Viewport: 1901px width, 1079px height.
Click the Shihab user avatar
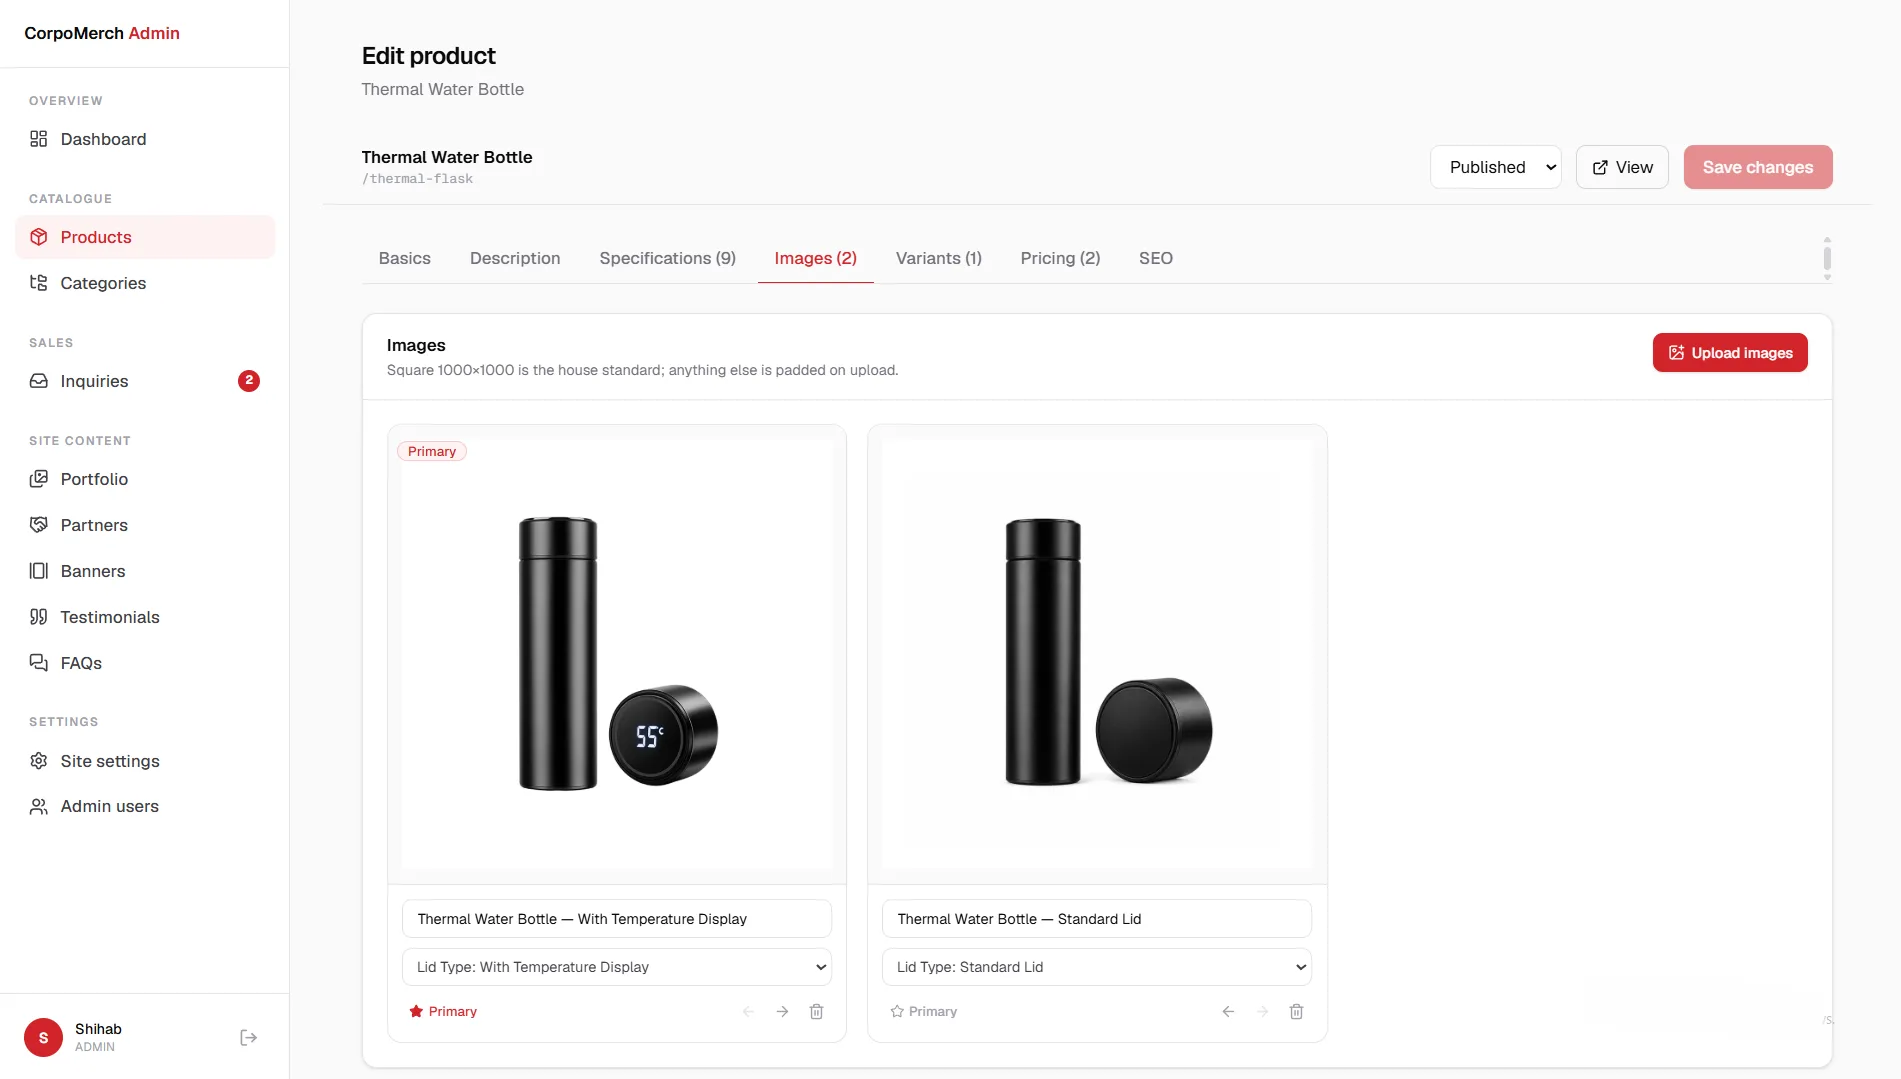pos(43,1038)
